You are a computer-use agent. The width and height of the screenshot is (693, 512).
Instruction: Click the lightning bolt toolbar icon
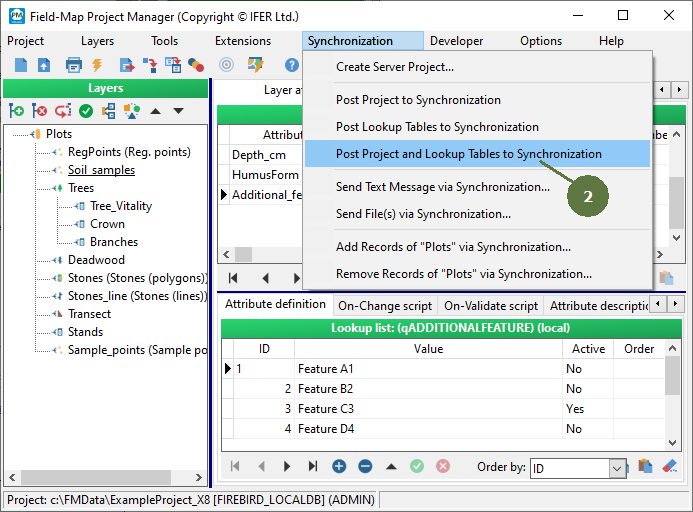click(98, 65)
